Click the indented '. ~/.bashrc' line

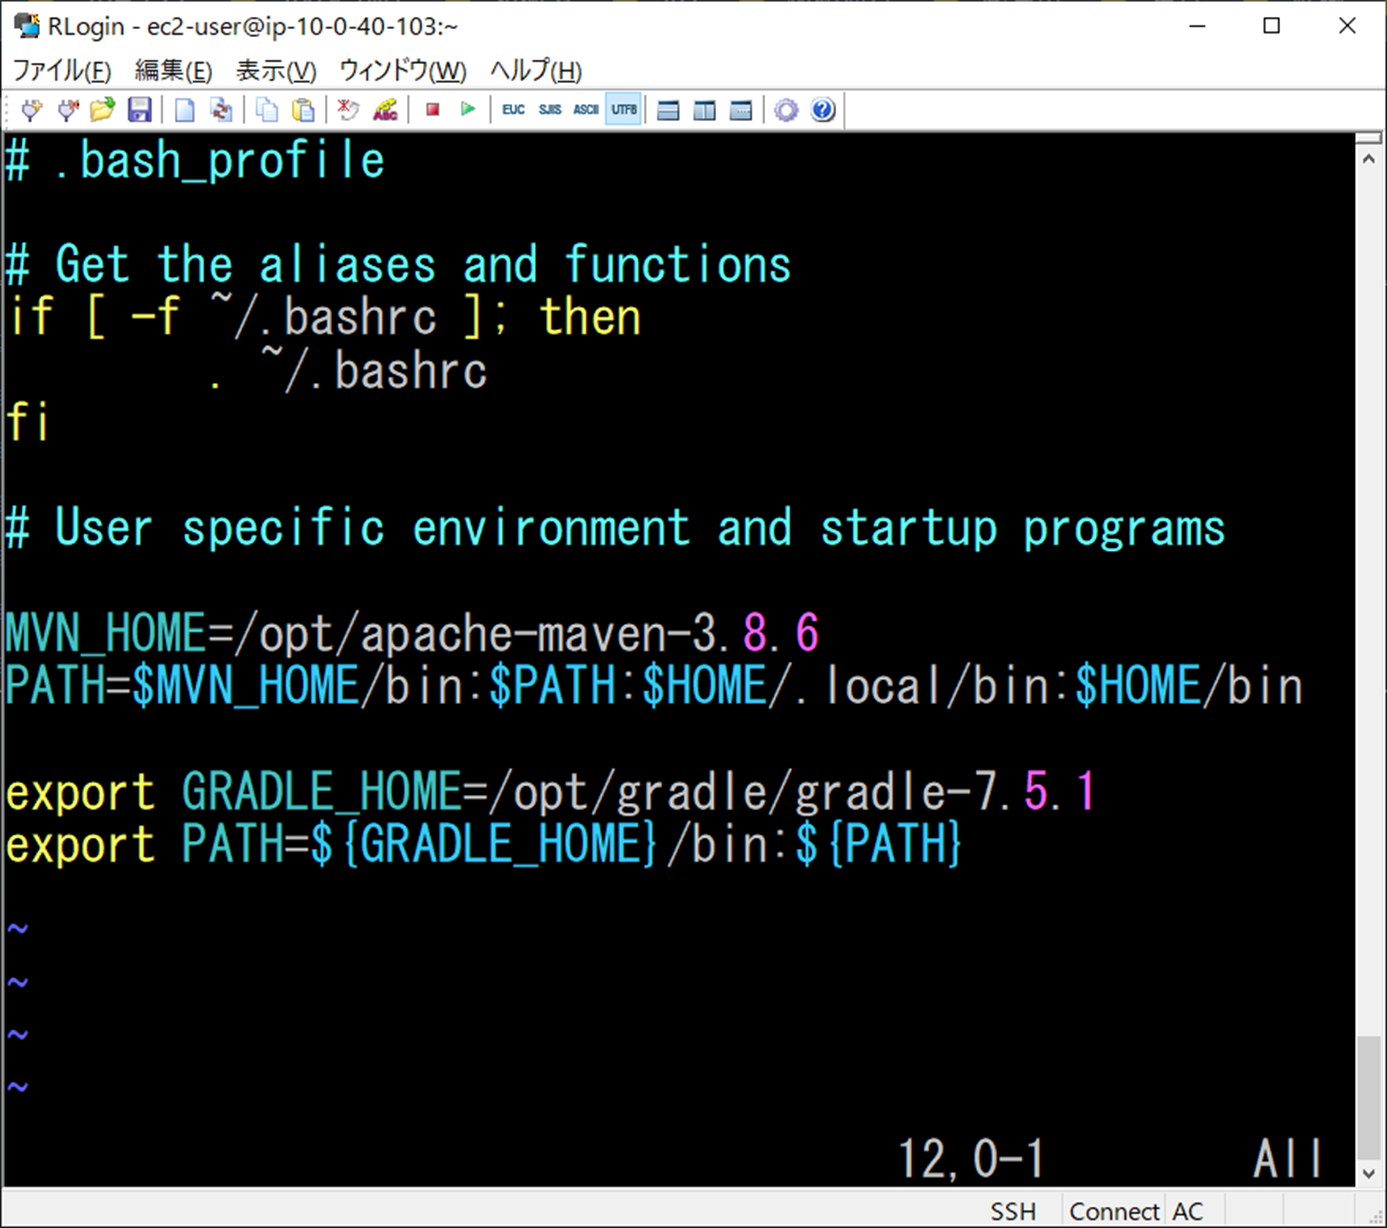[x=348, y=370]
